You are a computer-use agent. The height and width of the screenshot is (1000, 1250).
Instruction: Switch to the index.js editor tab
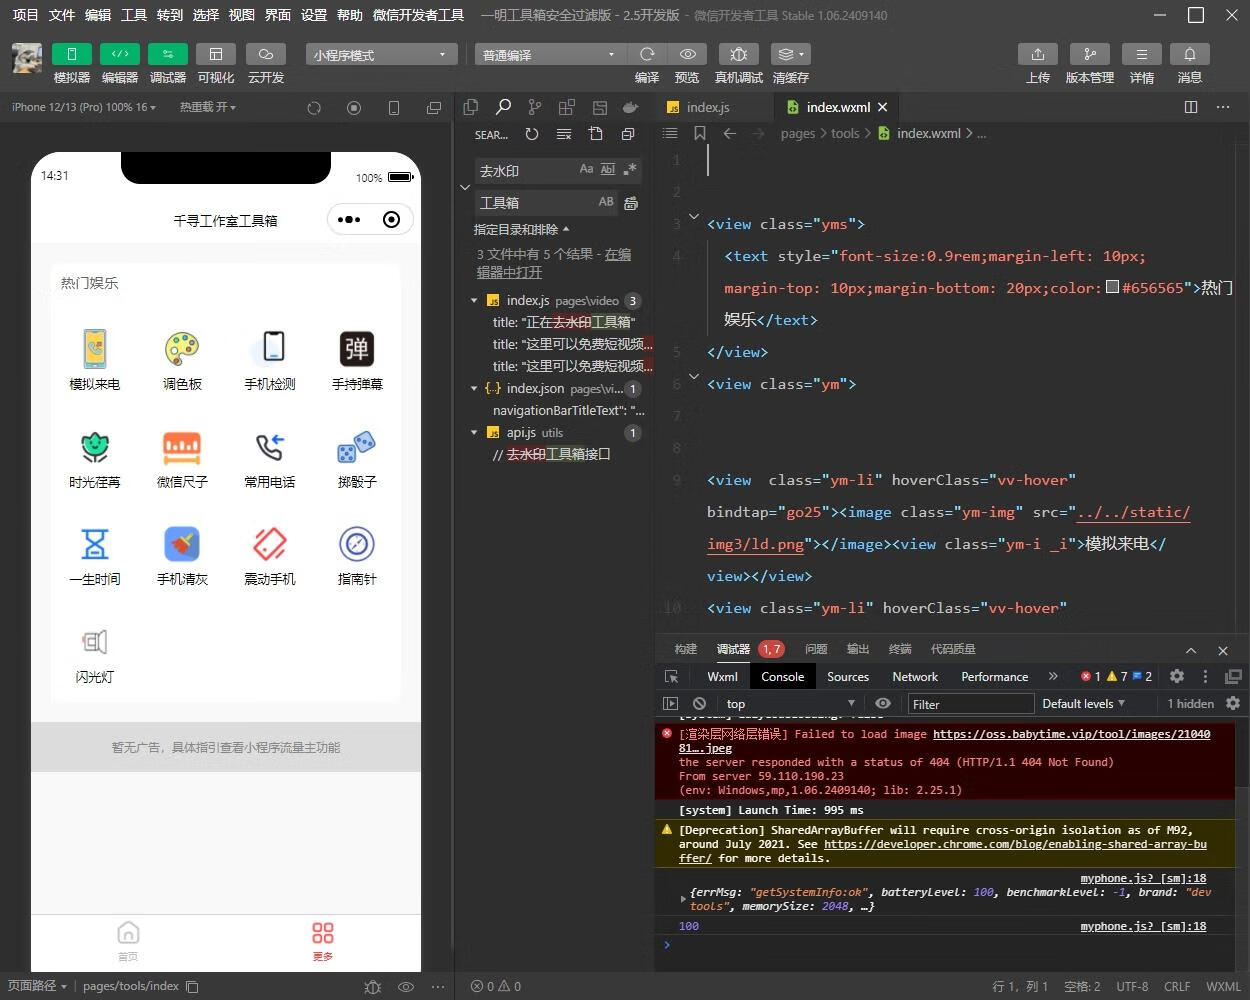tap(708, 107)
